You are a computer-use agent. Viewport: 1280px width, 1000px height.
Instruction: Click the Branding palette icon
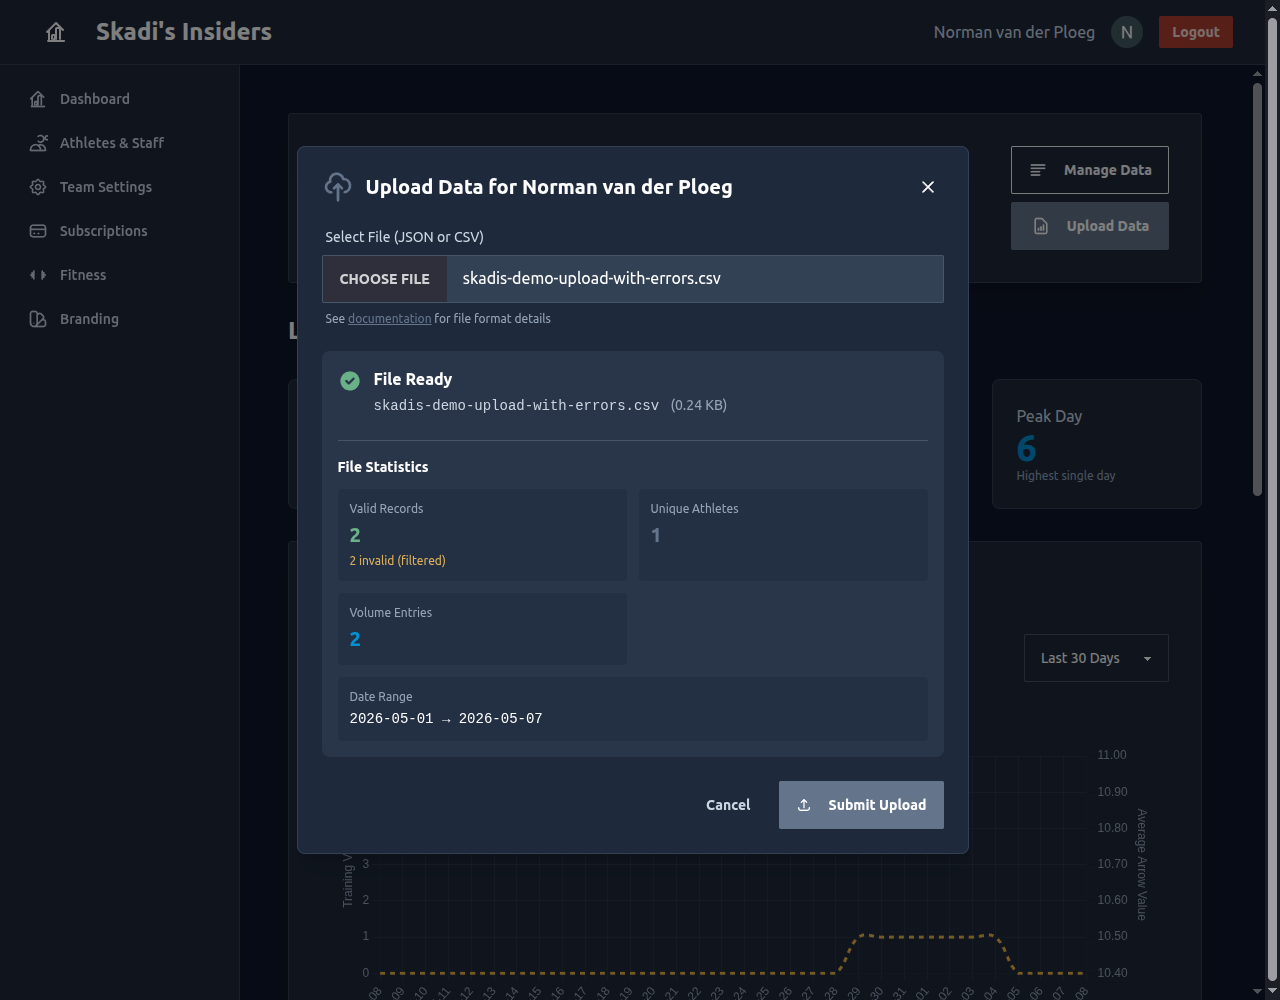click(38, 319)
